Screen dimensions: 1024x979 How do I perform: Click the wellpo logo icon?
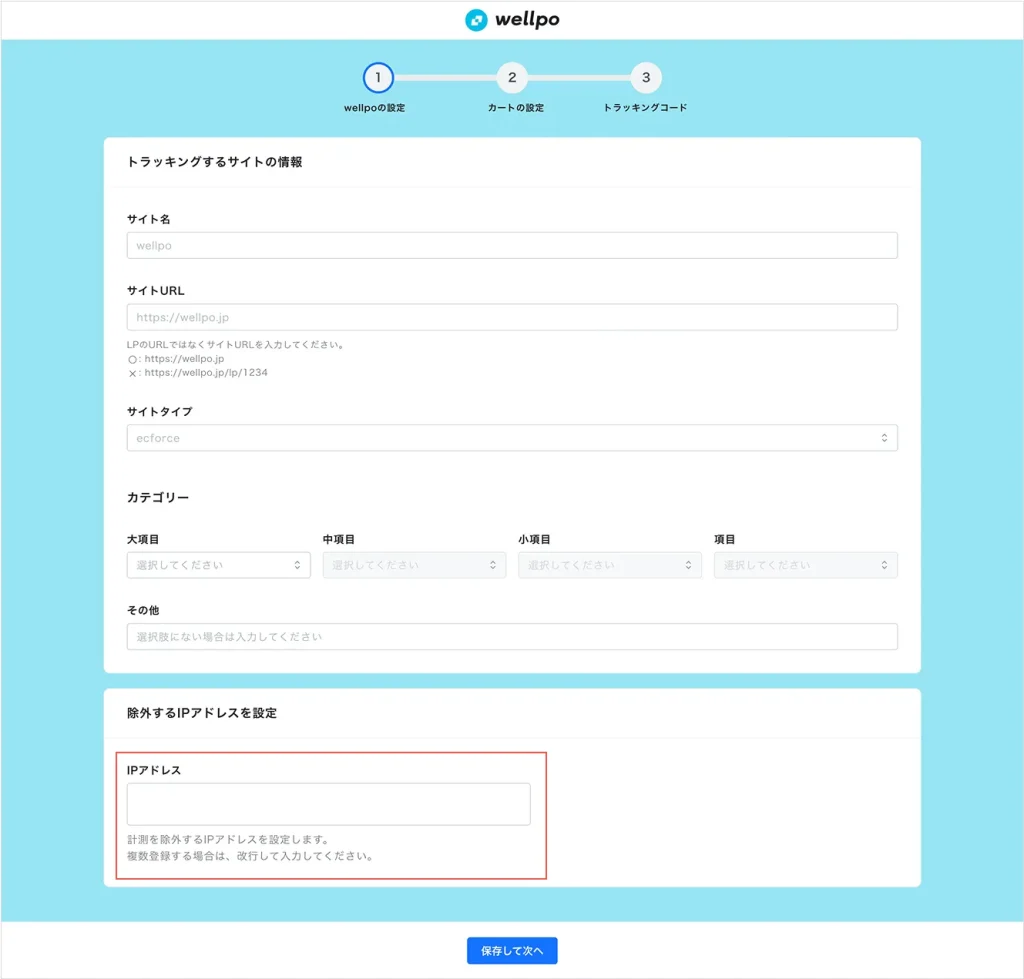[477, 20]
